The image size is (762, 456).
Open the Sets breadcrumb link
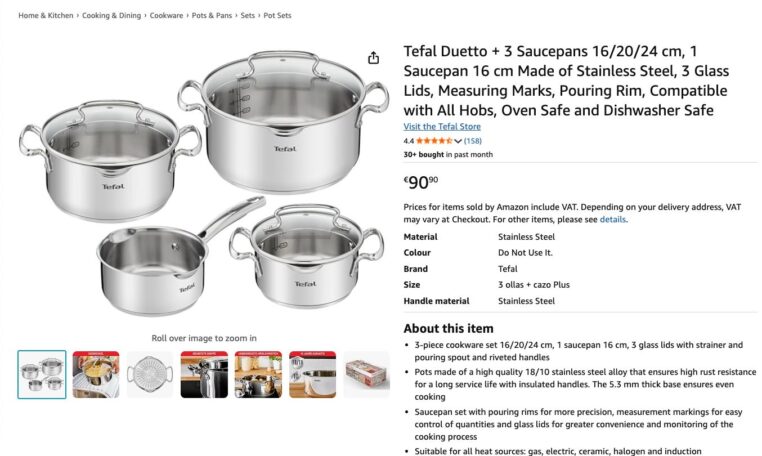tap(247, 16)
